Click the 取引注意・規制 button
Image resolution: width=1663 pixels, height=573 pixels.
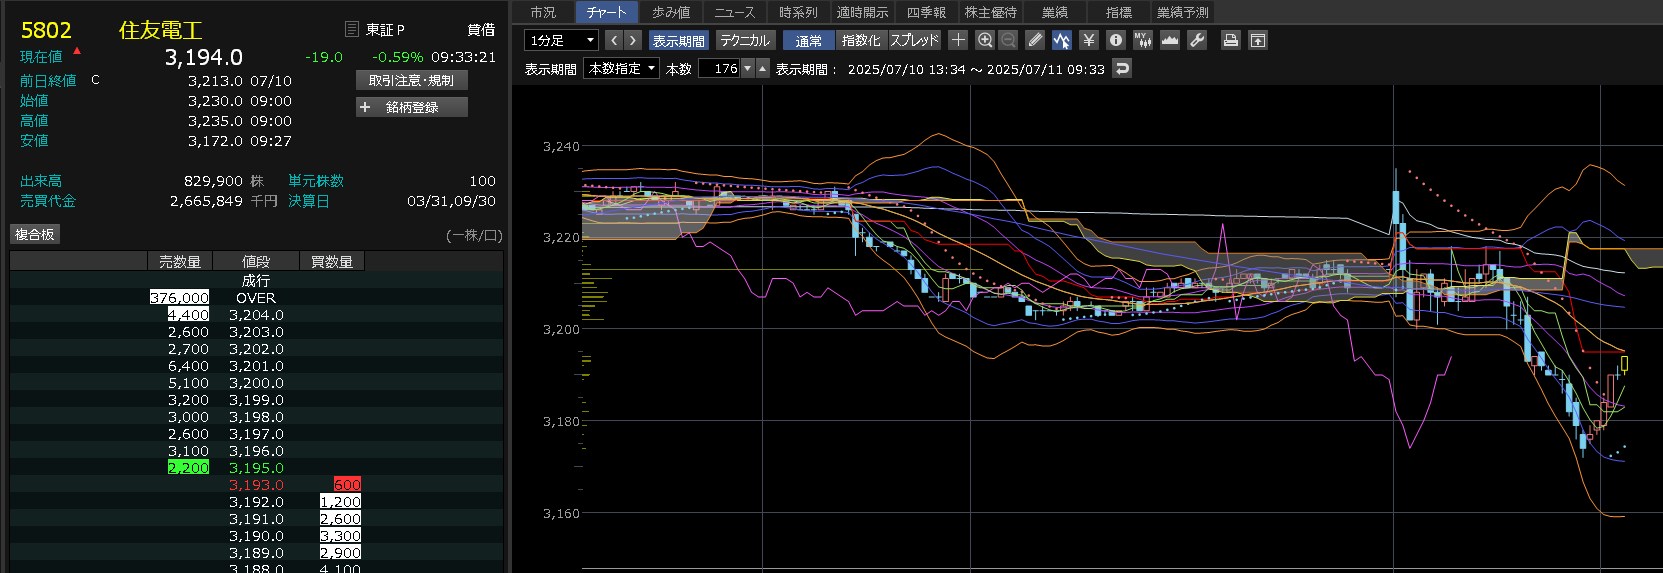[x=411, y=80]
